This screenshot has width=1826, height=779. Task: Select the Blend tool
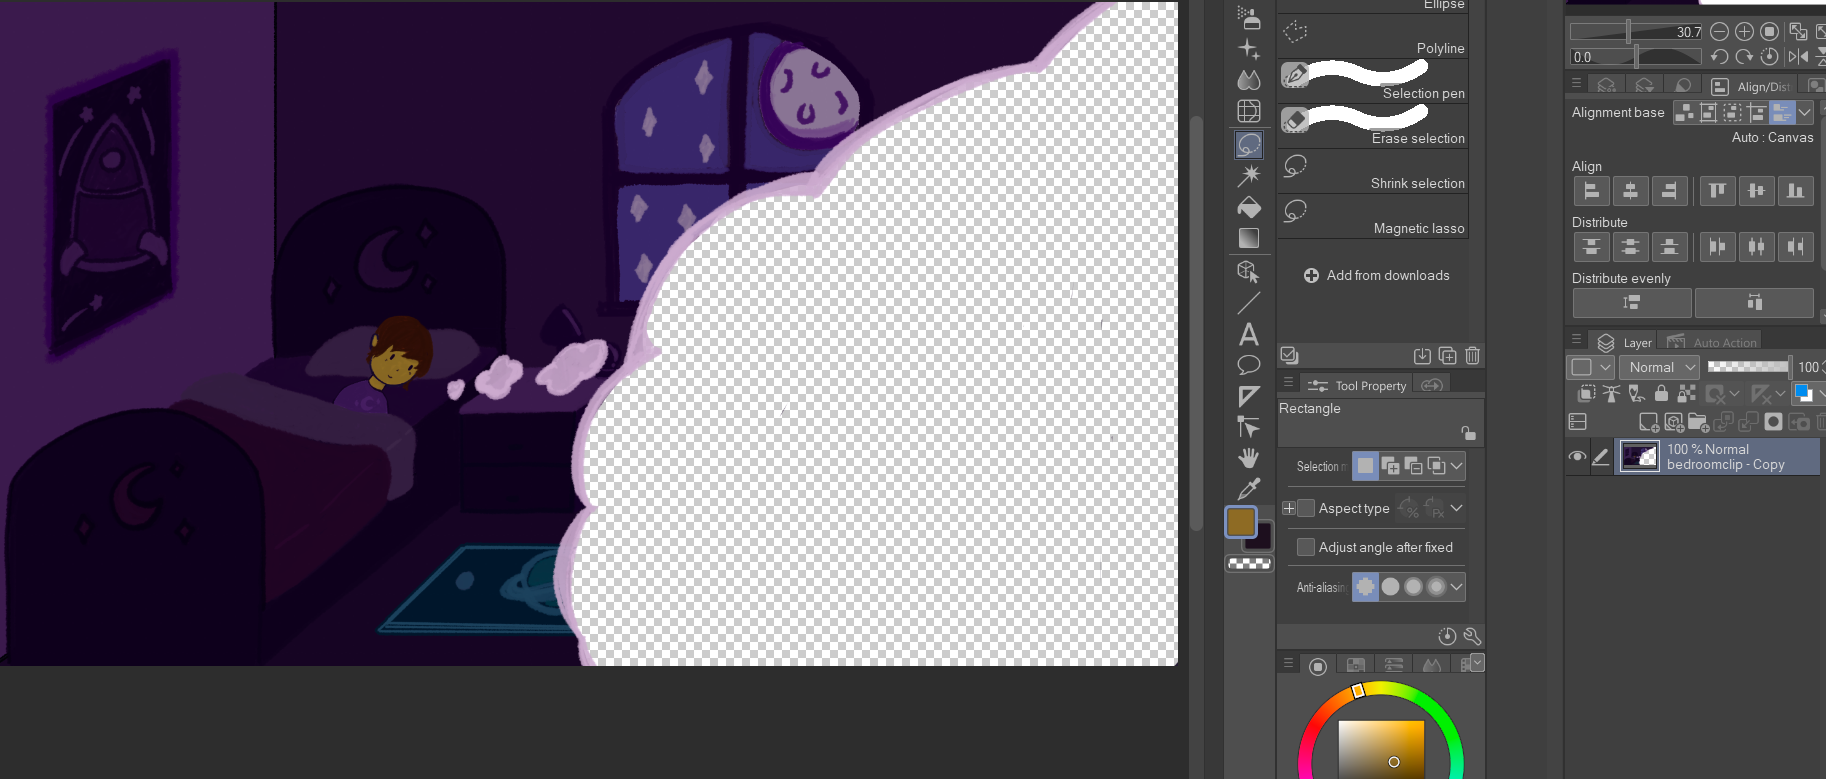click(x=1249, y=79)
